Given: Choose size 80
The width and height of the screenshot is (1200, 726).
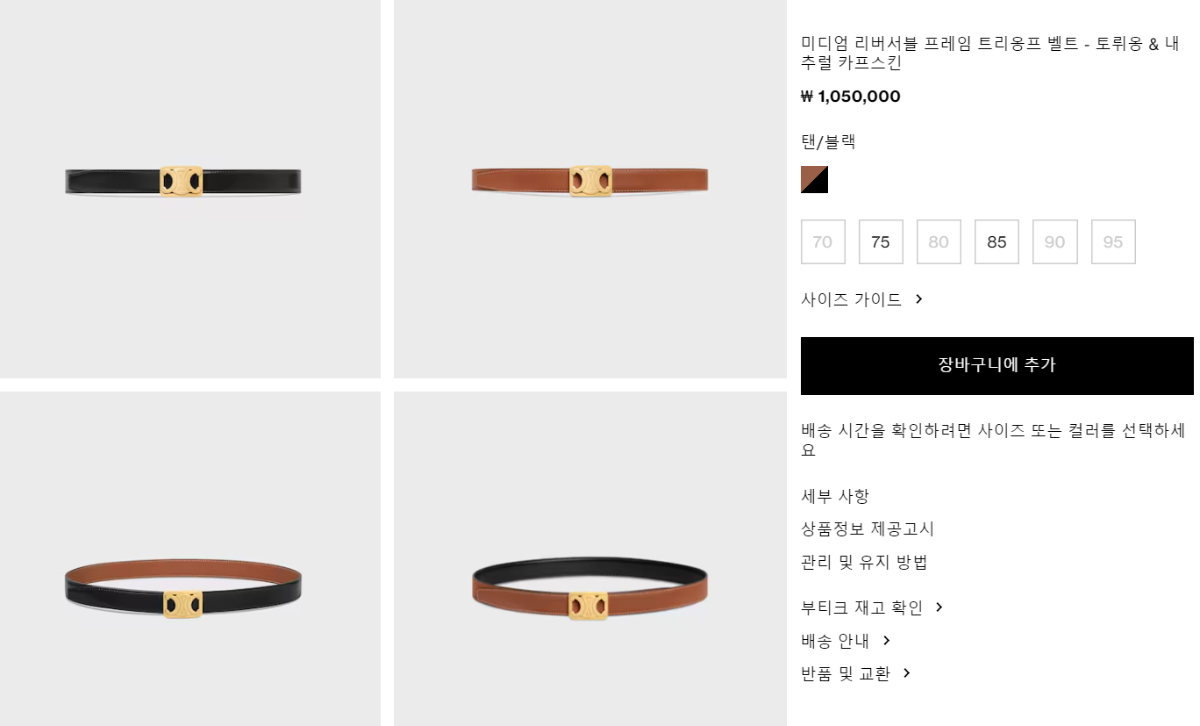Looking at the screenshot, I should coord(939,242).
